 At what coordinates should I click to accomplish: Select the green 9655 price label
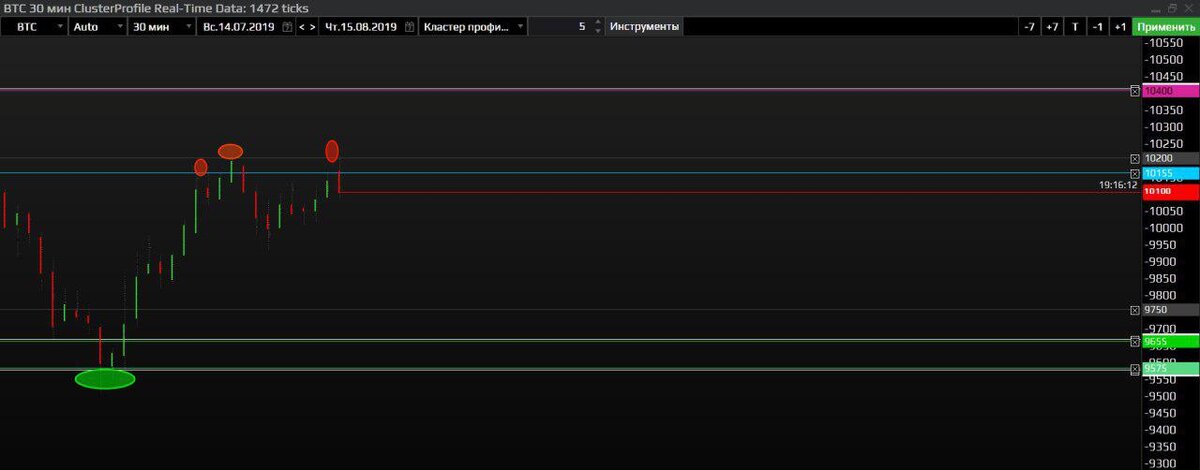(x=1171, y=341)
